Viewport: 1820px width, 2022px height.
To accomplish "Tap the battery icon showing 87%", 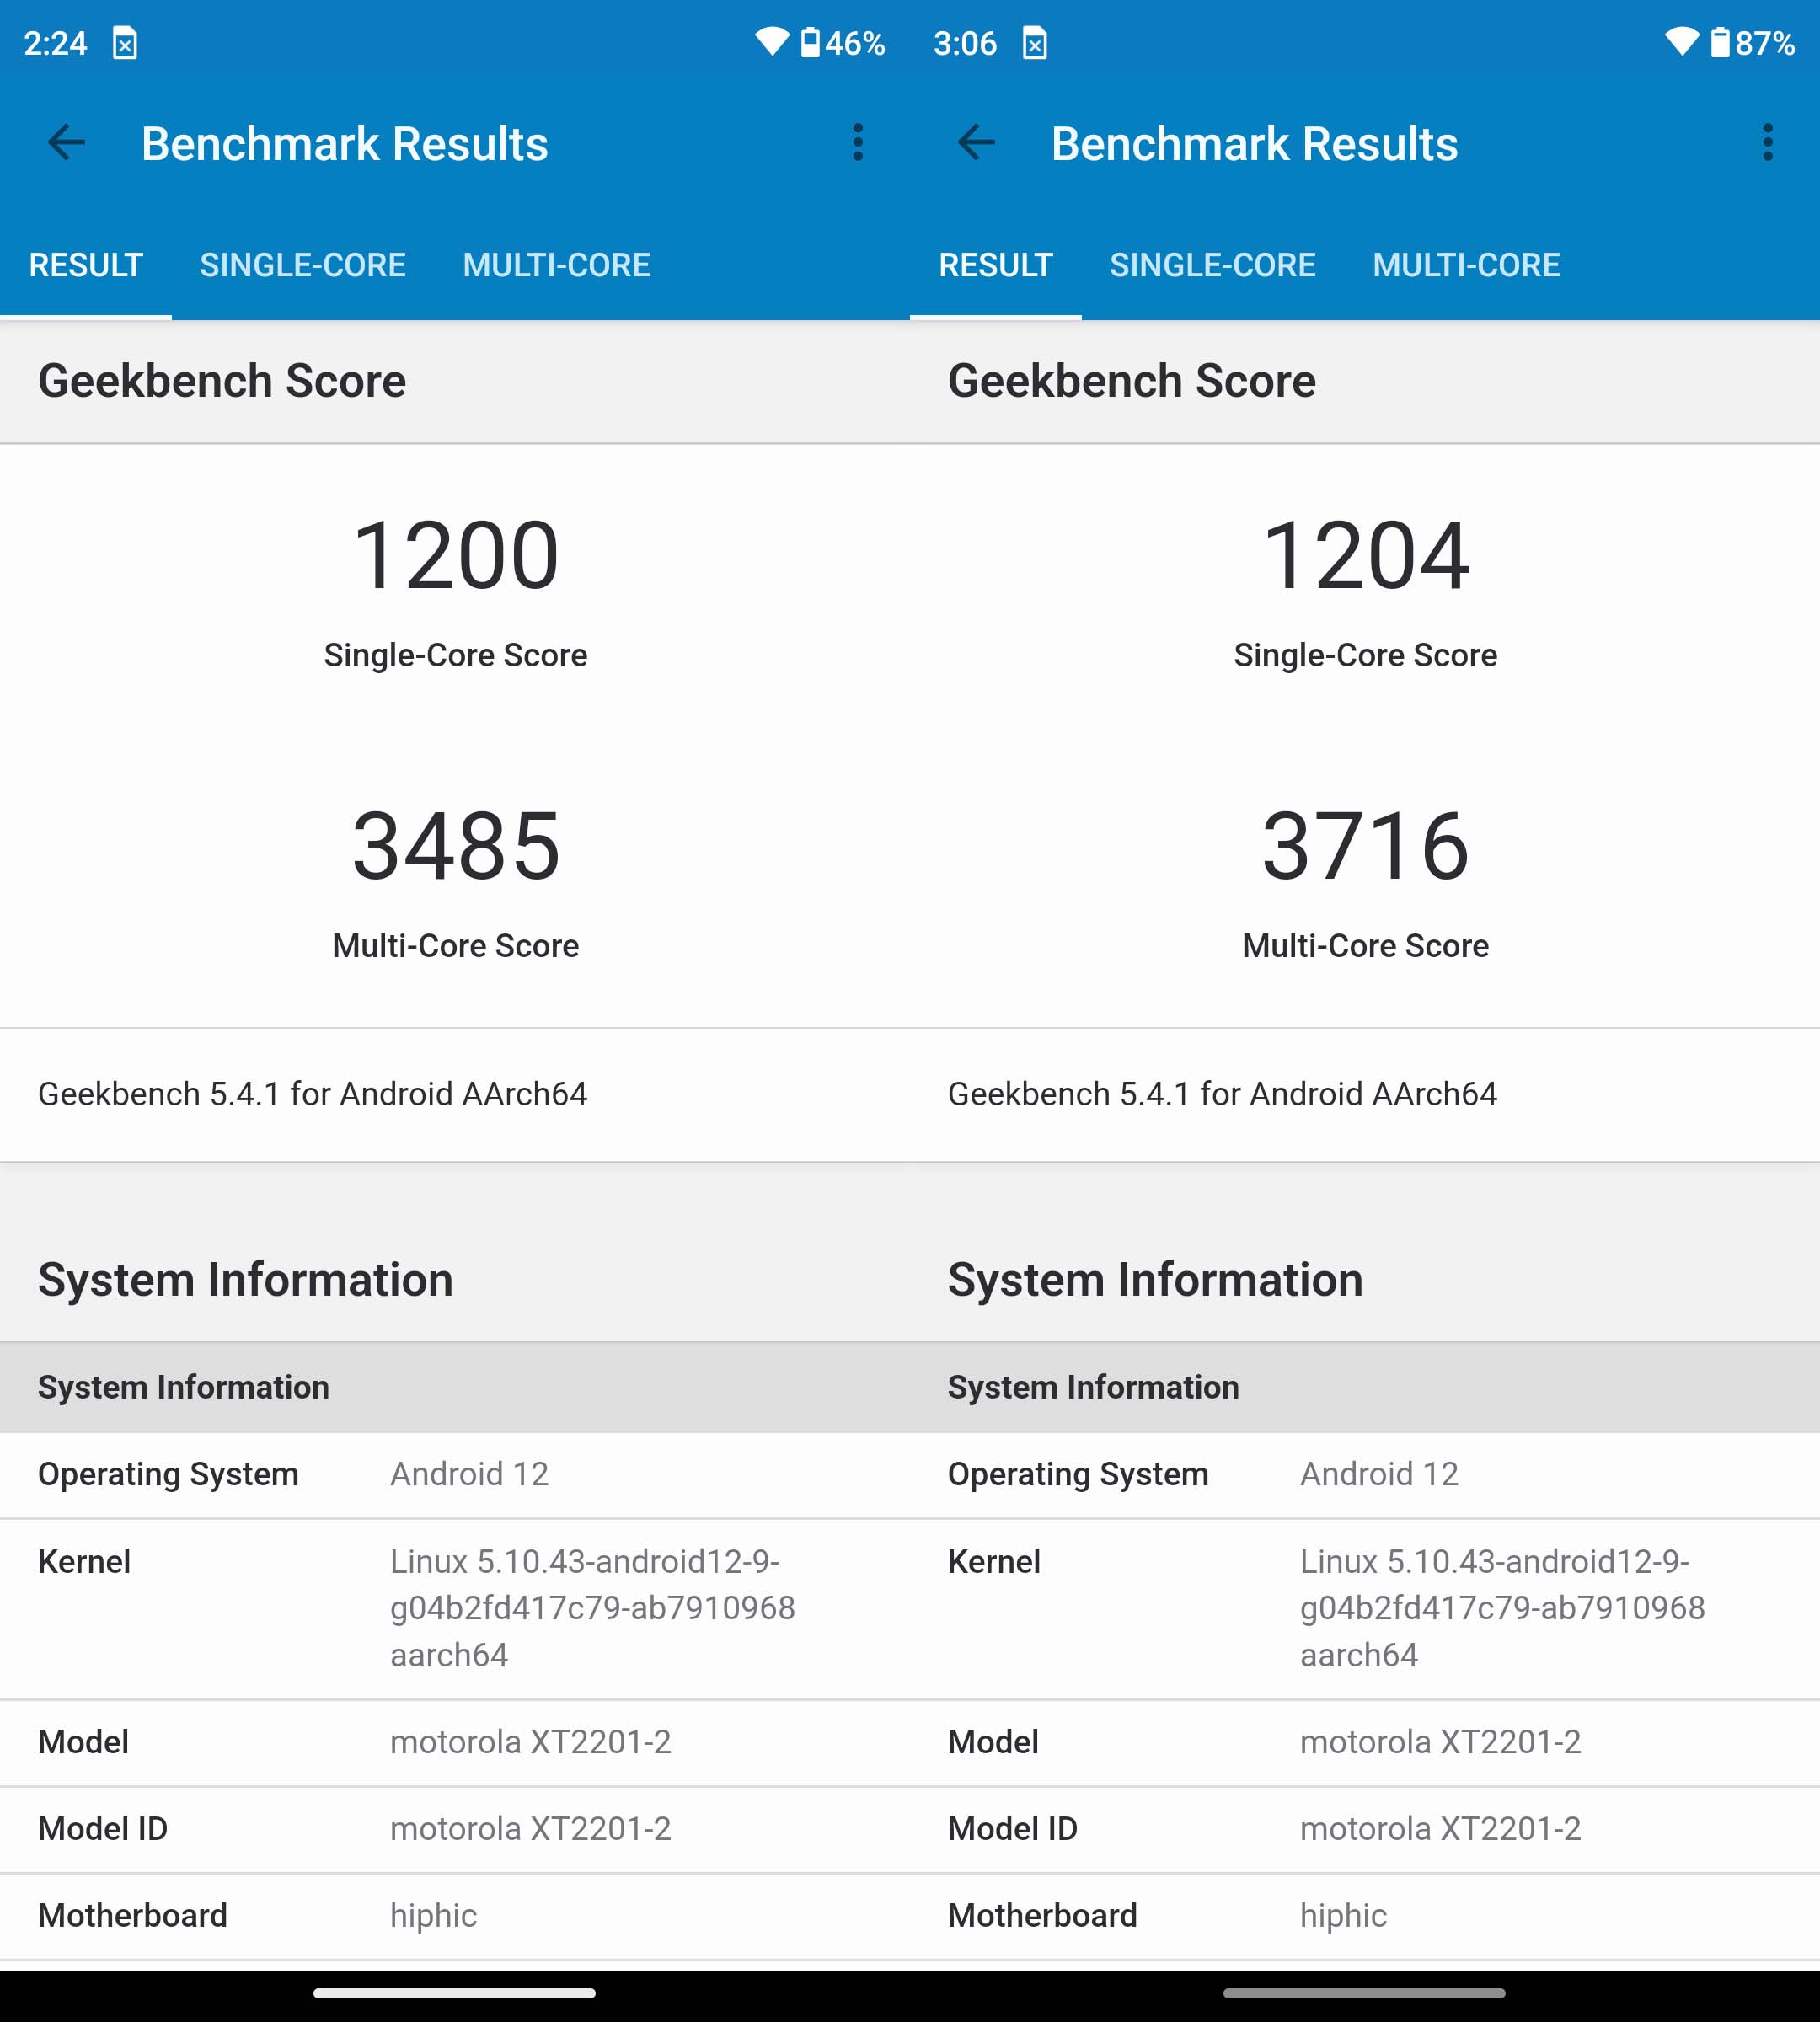I will click(x=1720, y=43).
